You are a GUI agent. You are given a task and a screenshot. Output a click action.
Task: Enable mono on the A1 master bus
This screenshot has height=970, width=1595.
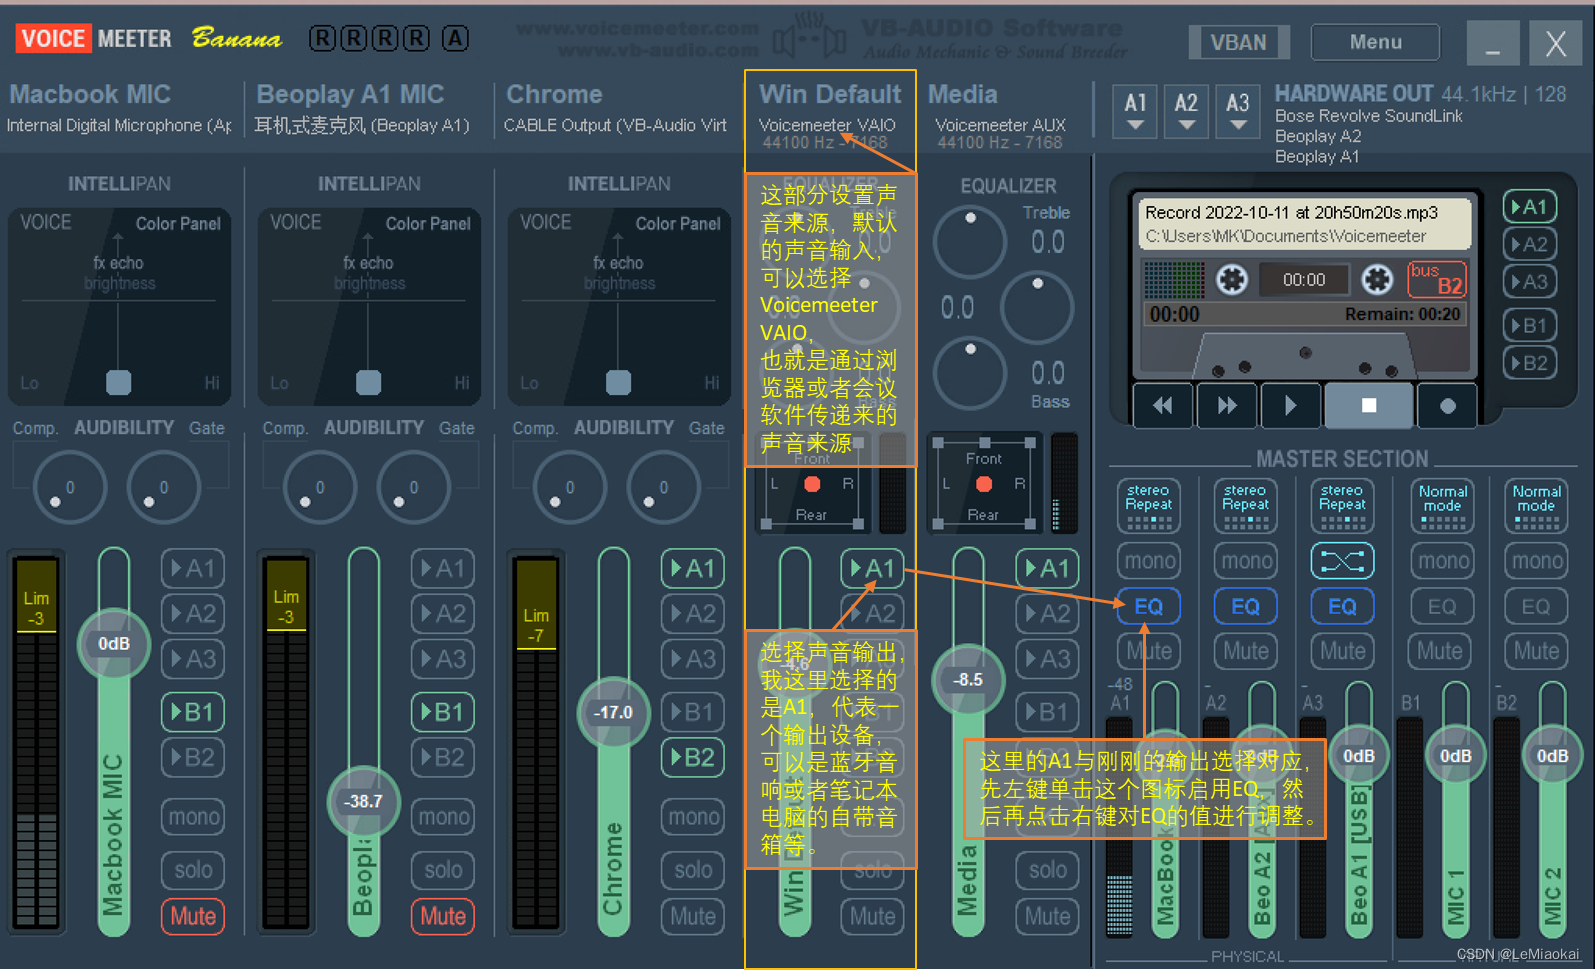(1149, 561)
